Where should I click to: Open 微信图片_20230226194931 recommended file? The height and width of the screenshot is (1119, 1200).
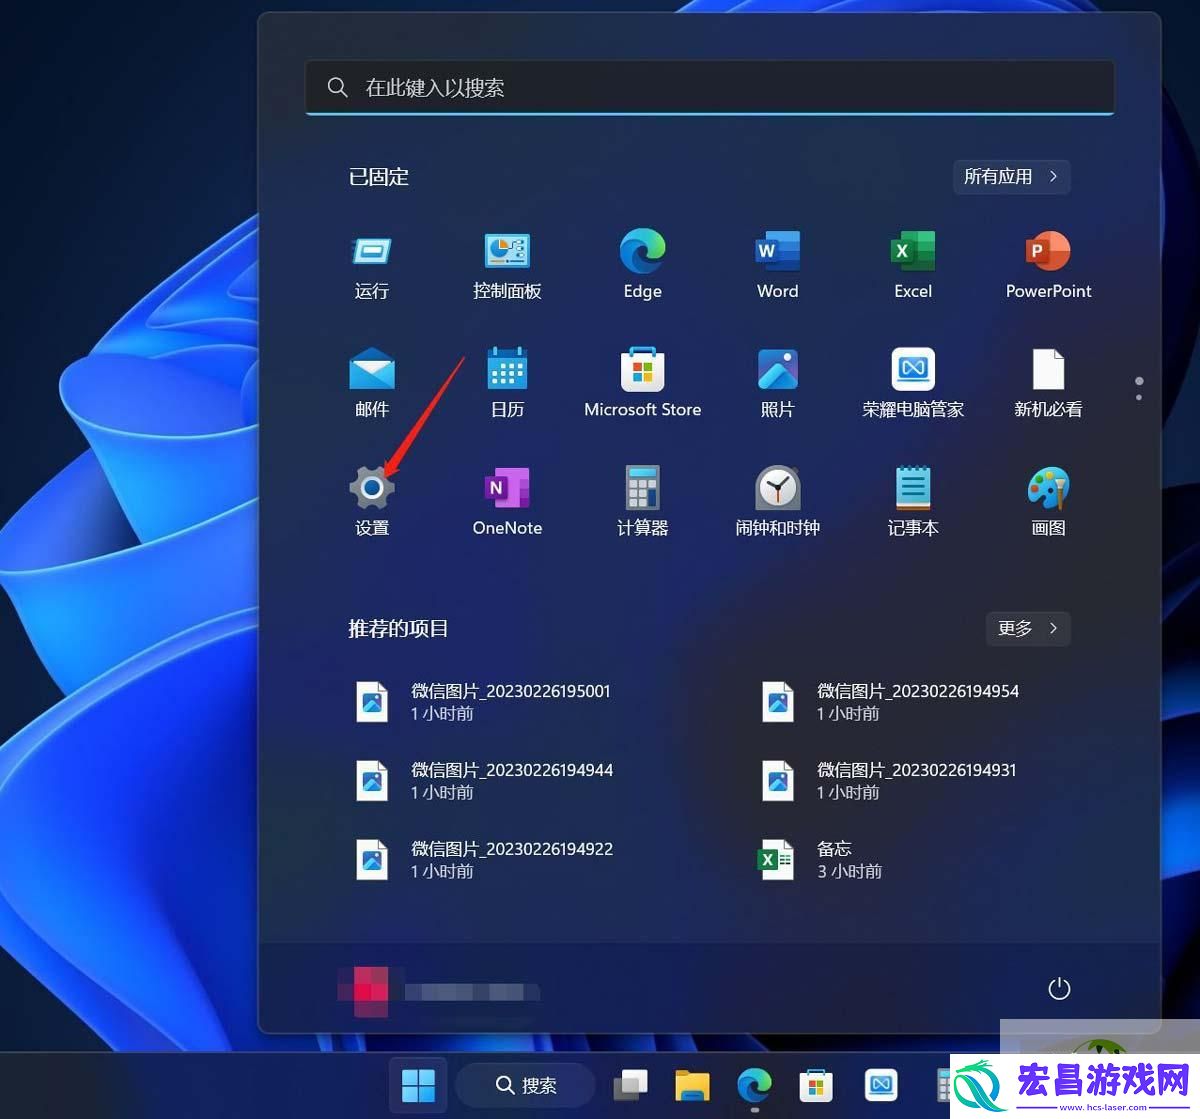[x=891, y=780]
